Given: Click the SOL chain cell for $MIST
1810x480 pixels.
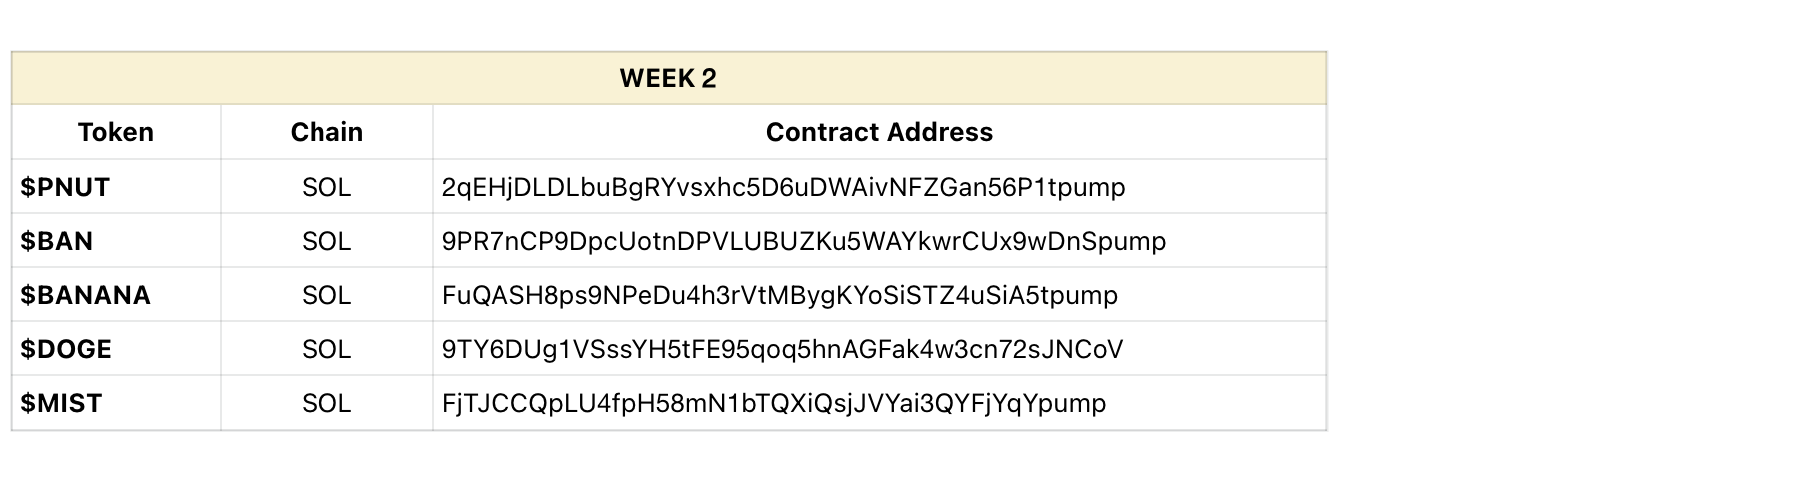Looking at the screenshot, I should 327,403.
